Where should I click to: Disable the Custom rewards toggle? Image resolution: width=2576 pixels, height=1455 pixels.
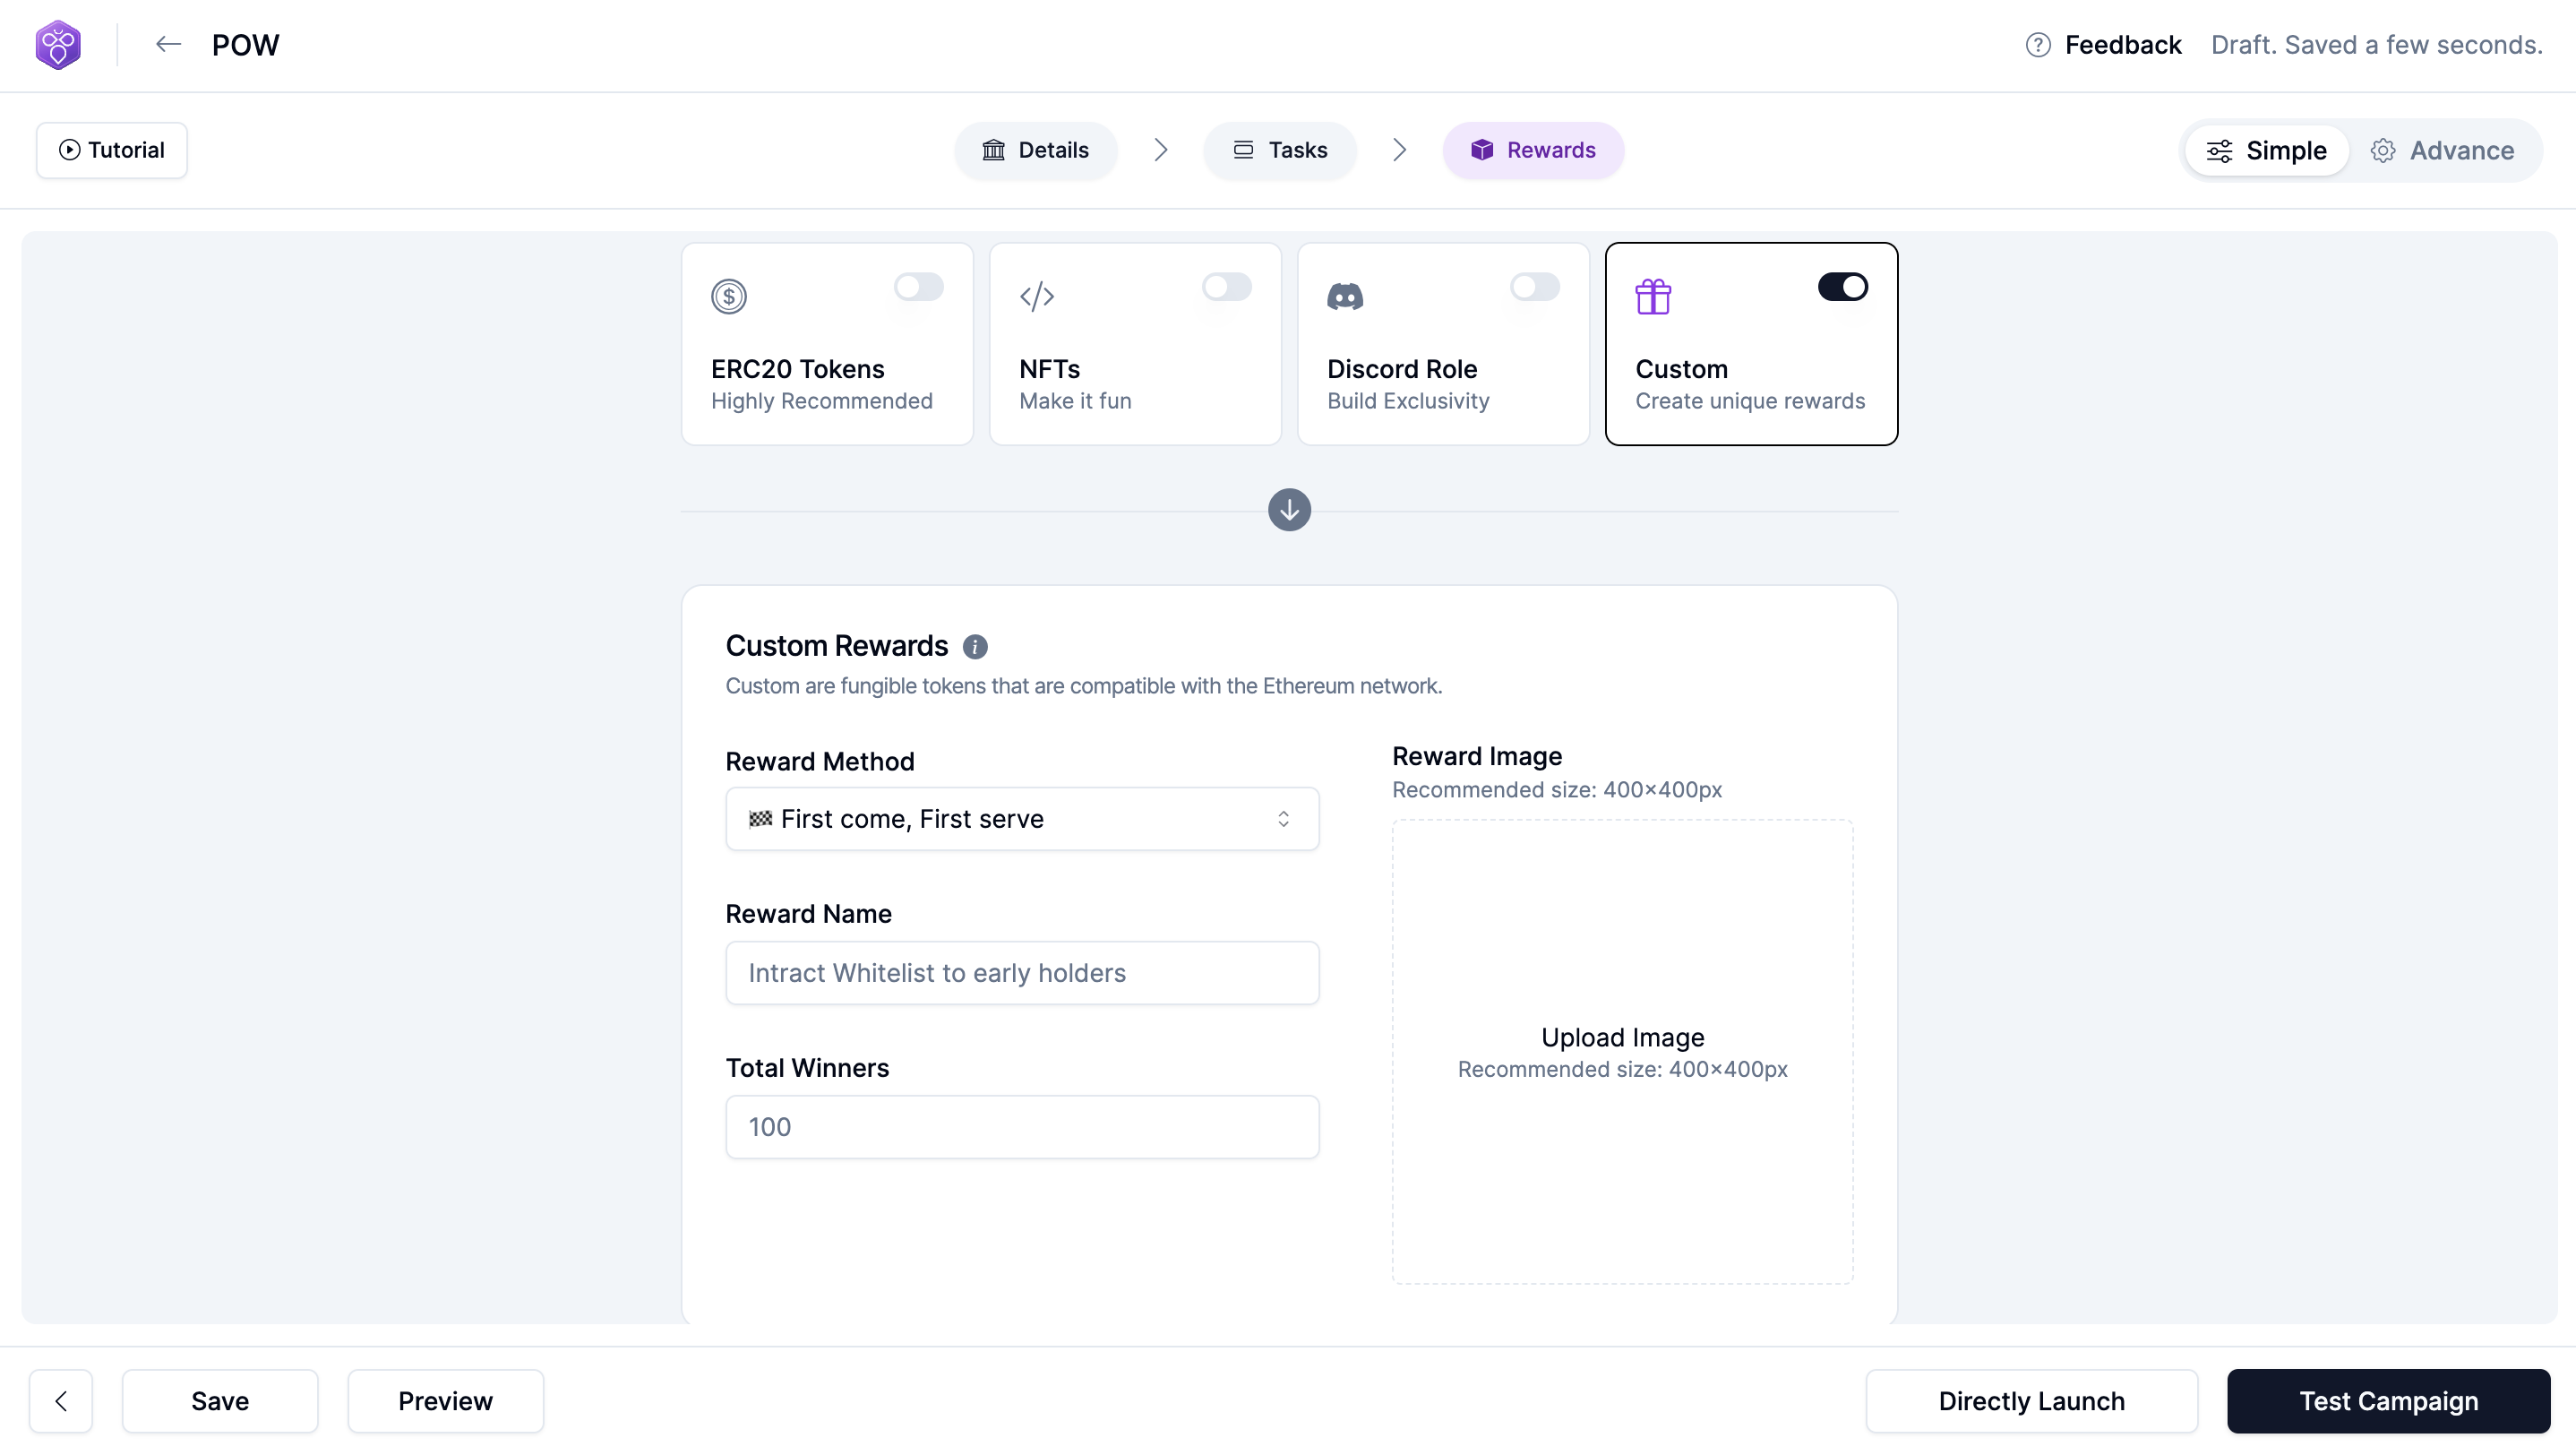coord(1842,287)
